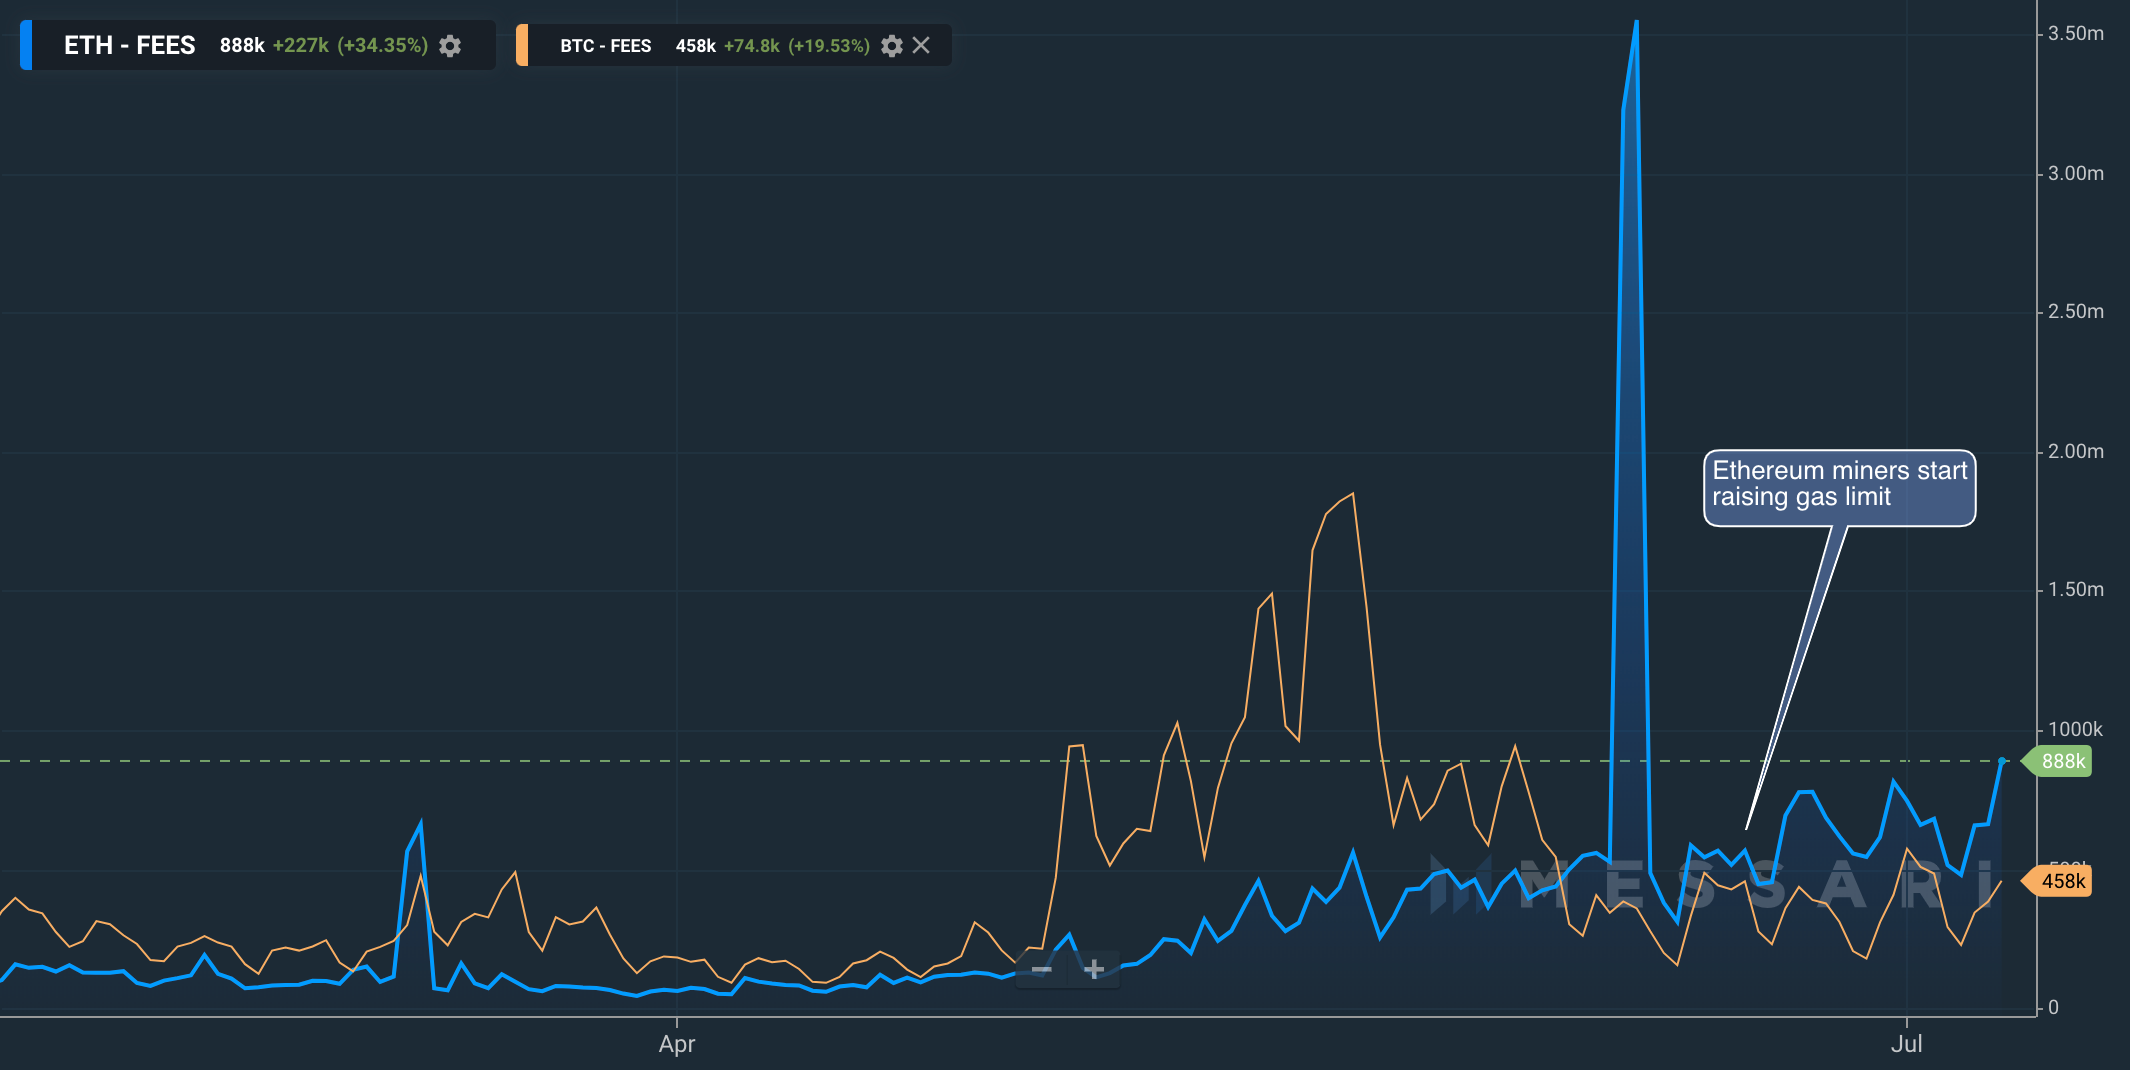Image resolution: width=2130 pixels, height=1070 pixels.
Task: Zoom out with the minus button
Action: [1042, 969]
